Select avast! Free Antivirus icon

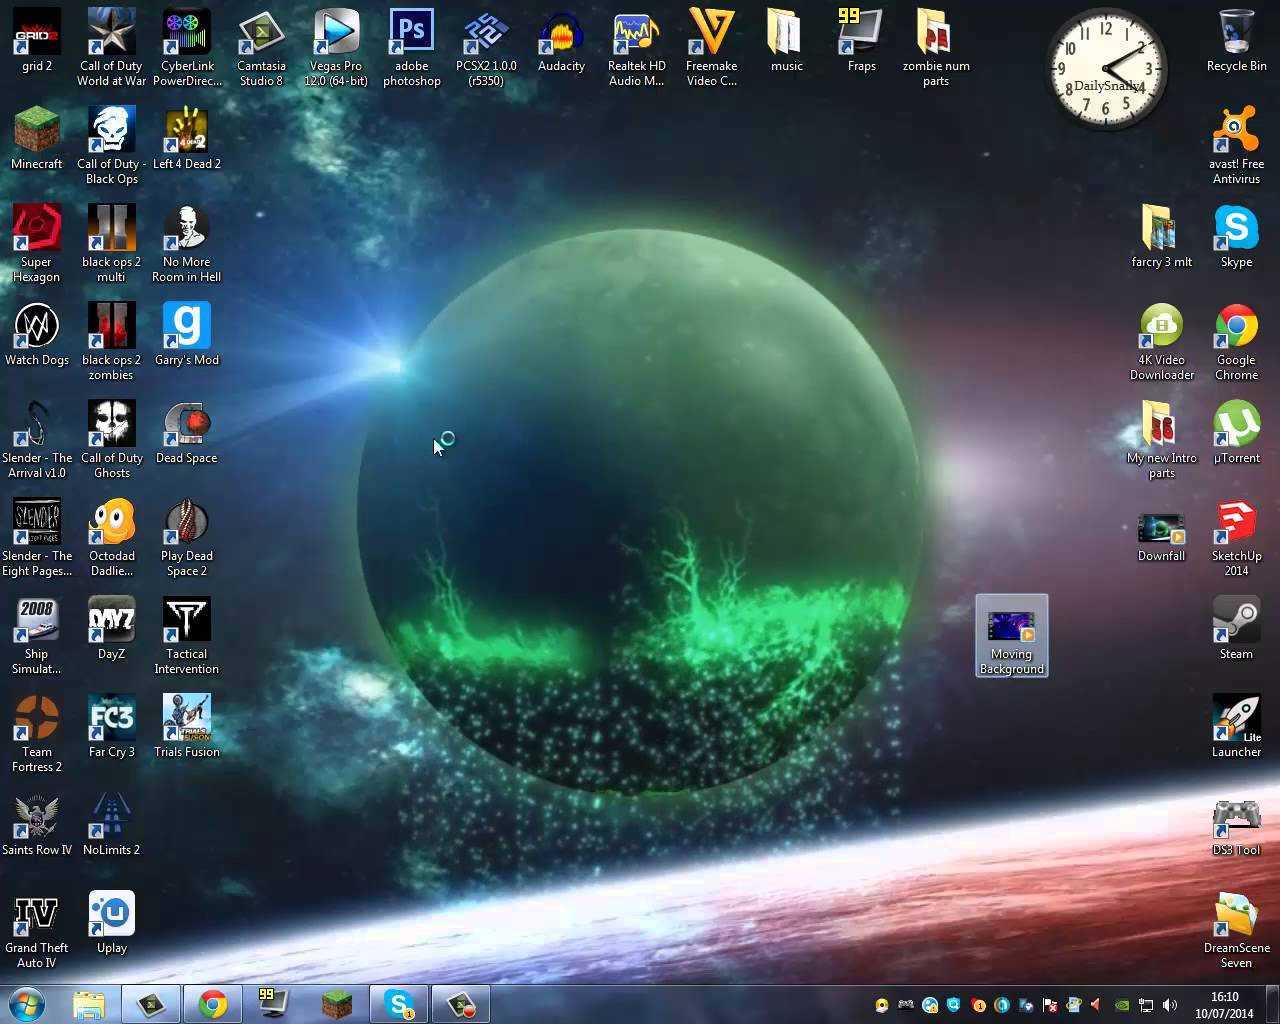1236,146
